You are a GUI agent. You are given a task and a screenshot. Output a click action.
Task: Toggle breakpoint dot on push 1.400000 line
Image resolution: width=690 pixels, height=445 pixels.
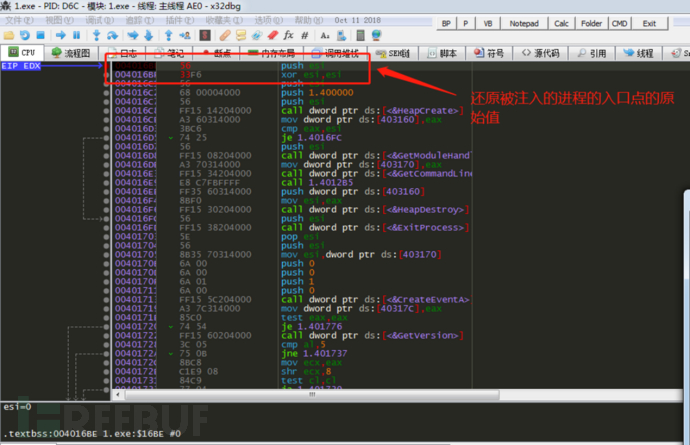[x=107, y=92]
